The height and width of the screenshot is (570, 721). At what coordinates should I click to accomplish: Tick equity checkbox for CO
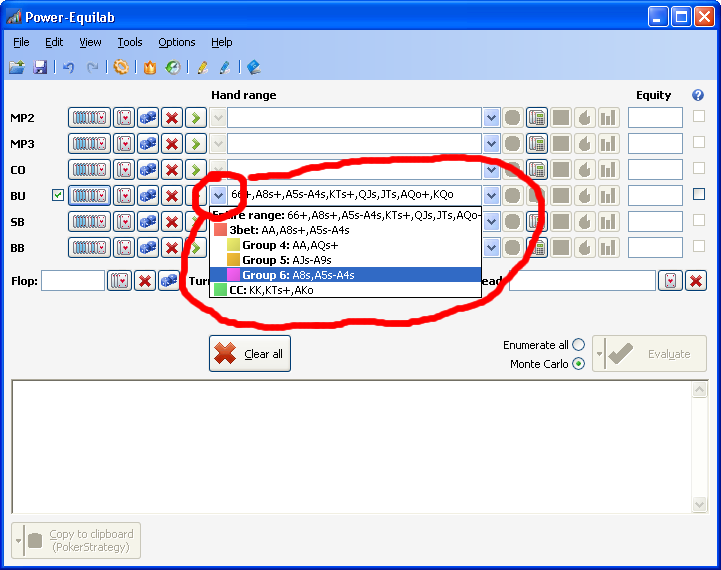click(699, 168)
